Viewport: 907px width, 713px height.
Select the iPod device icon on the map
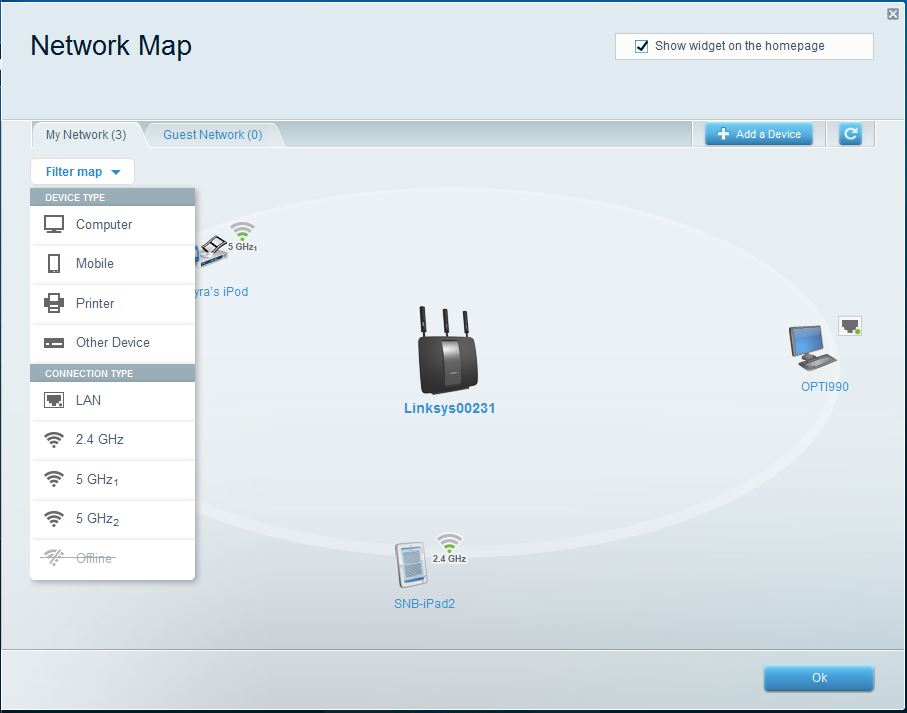pyautogui.click(x=211, y=251)
